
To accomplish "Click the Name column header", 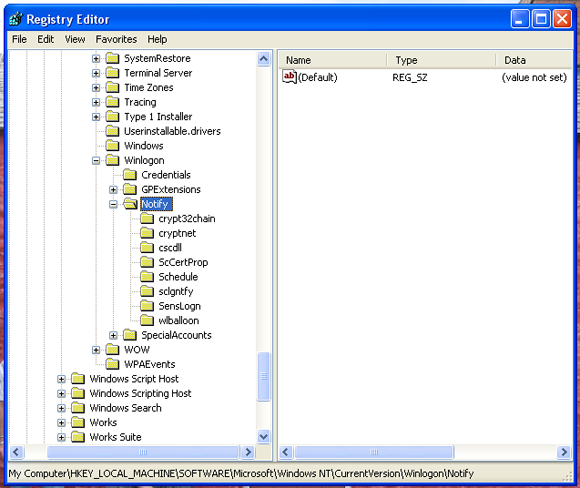I will coord(333,60).
